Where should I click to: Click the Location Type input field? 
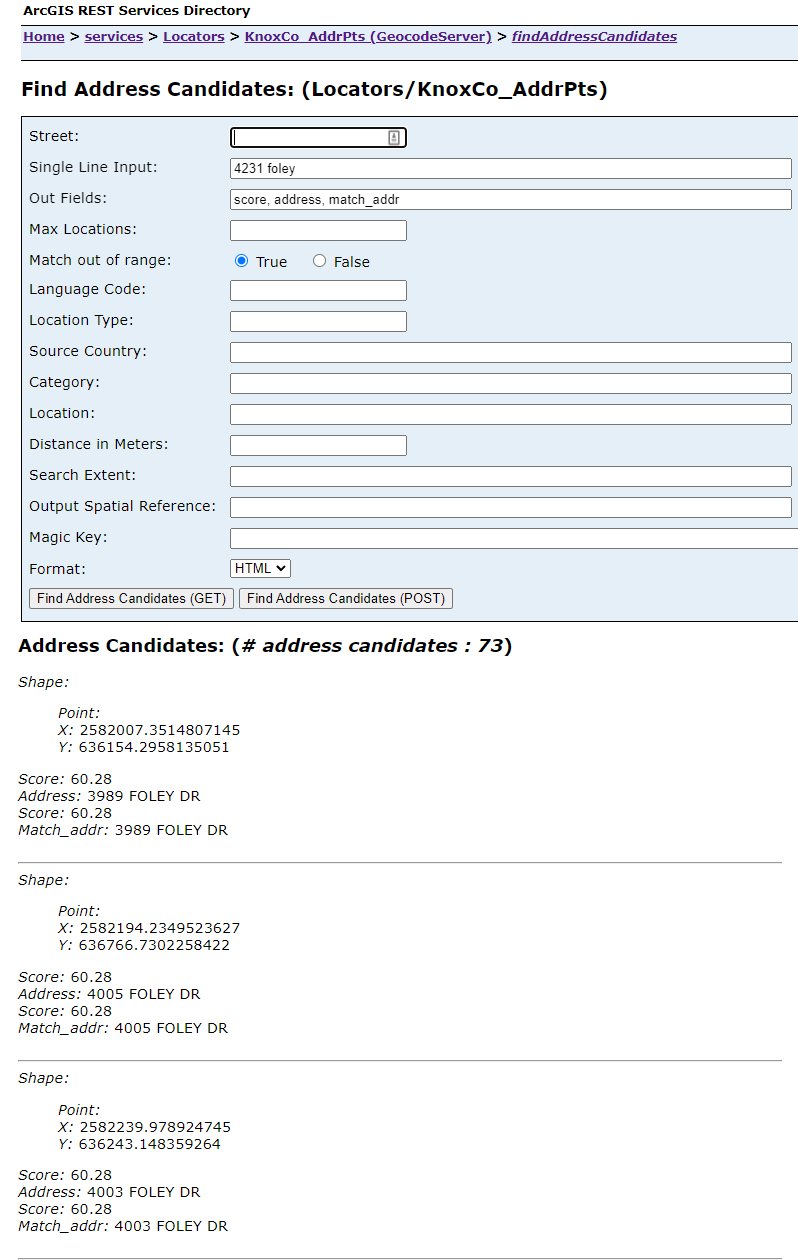[318, 322]
